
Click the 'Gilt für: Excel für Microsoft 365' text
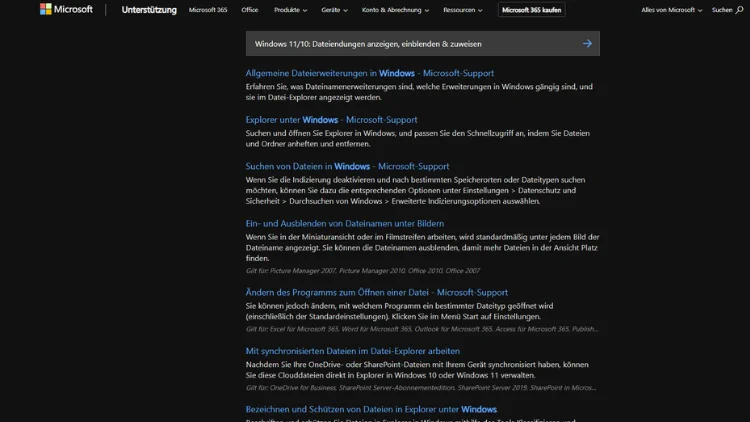422,329
